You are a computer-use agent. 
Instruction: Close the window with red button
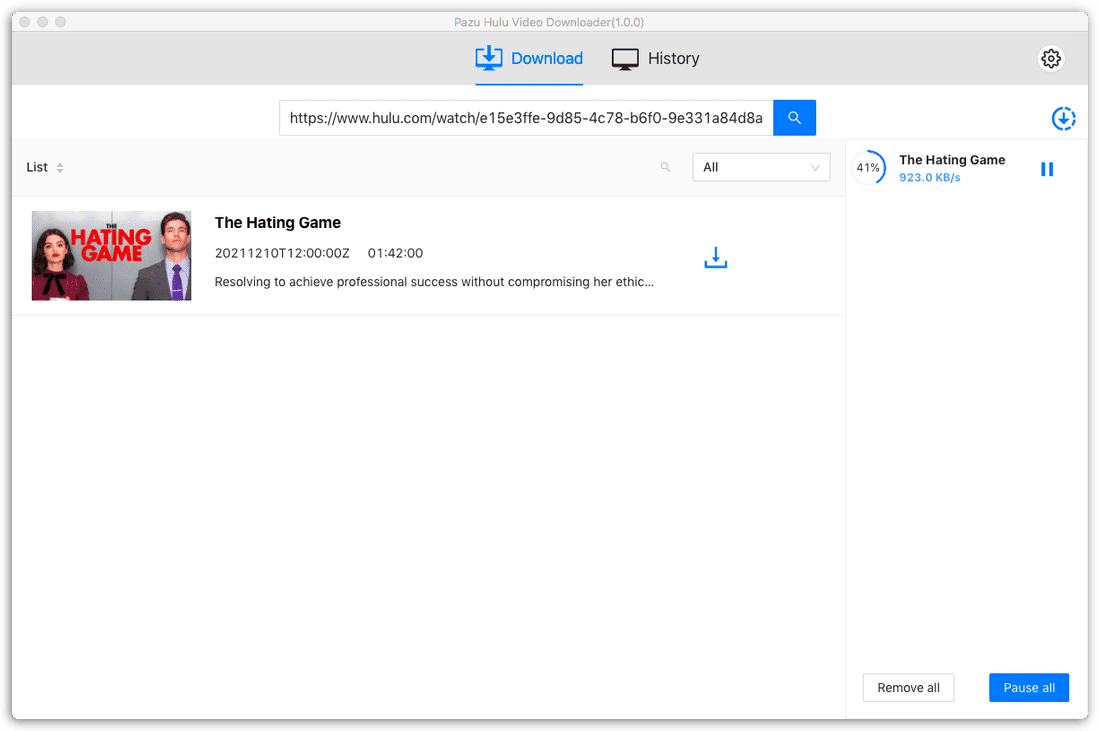[25, 22]
